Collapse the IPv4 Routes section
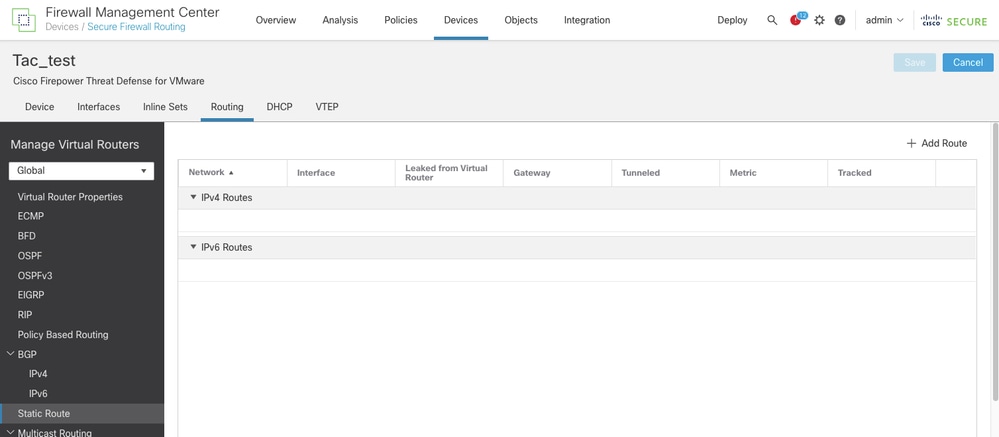This screenshot has width=999, height=437. (x=194, y=197)
